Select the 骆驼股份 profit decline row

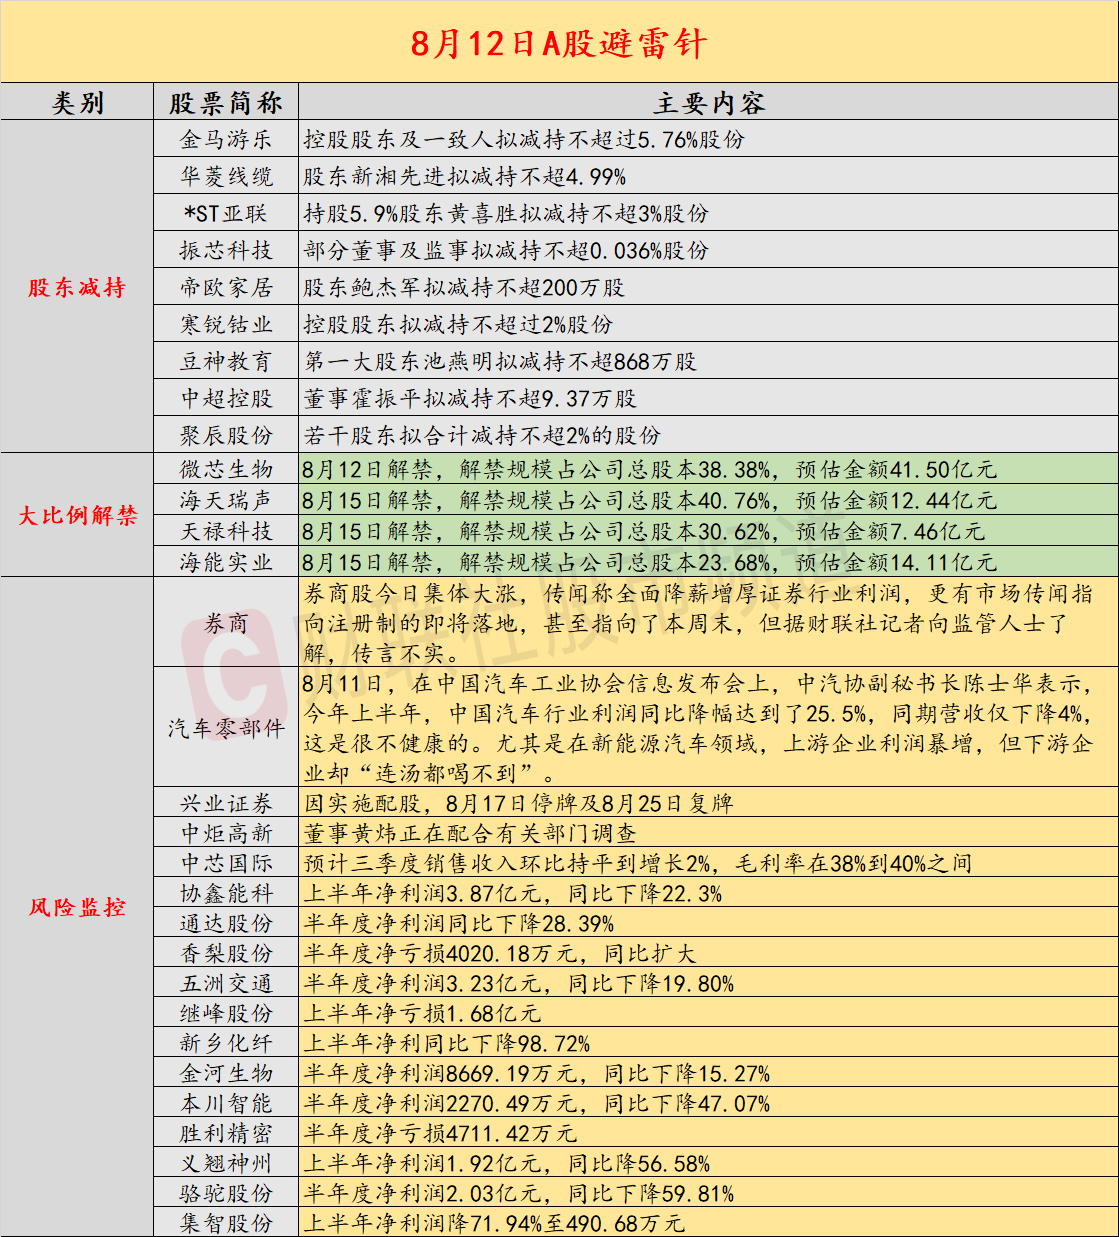click(x=708, y=1193)
